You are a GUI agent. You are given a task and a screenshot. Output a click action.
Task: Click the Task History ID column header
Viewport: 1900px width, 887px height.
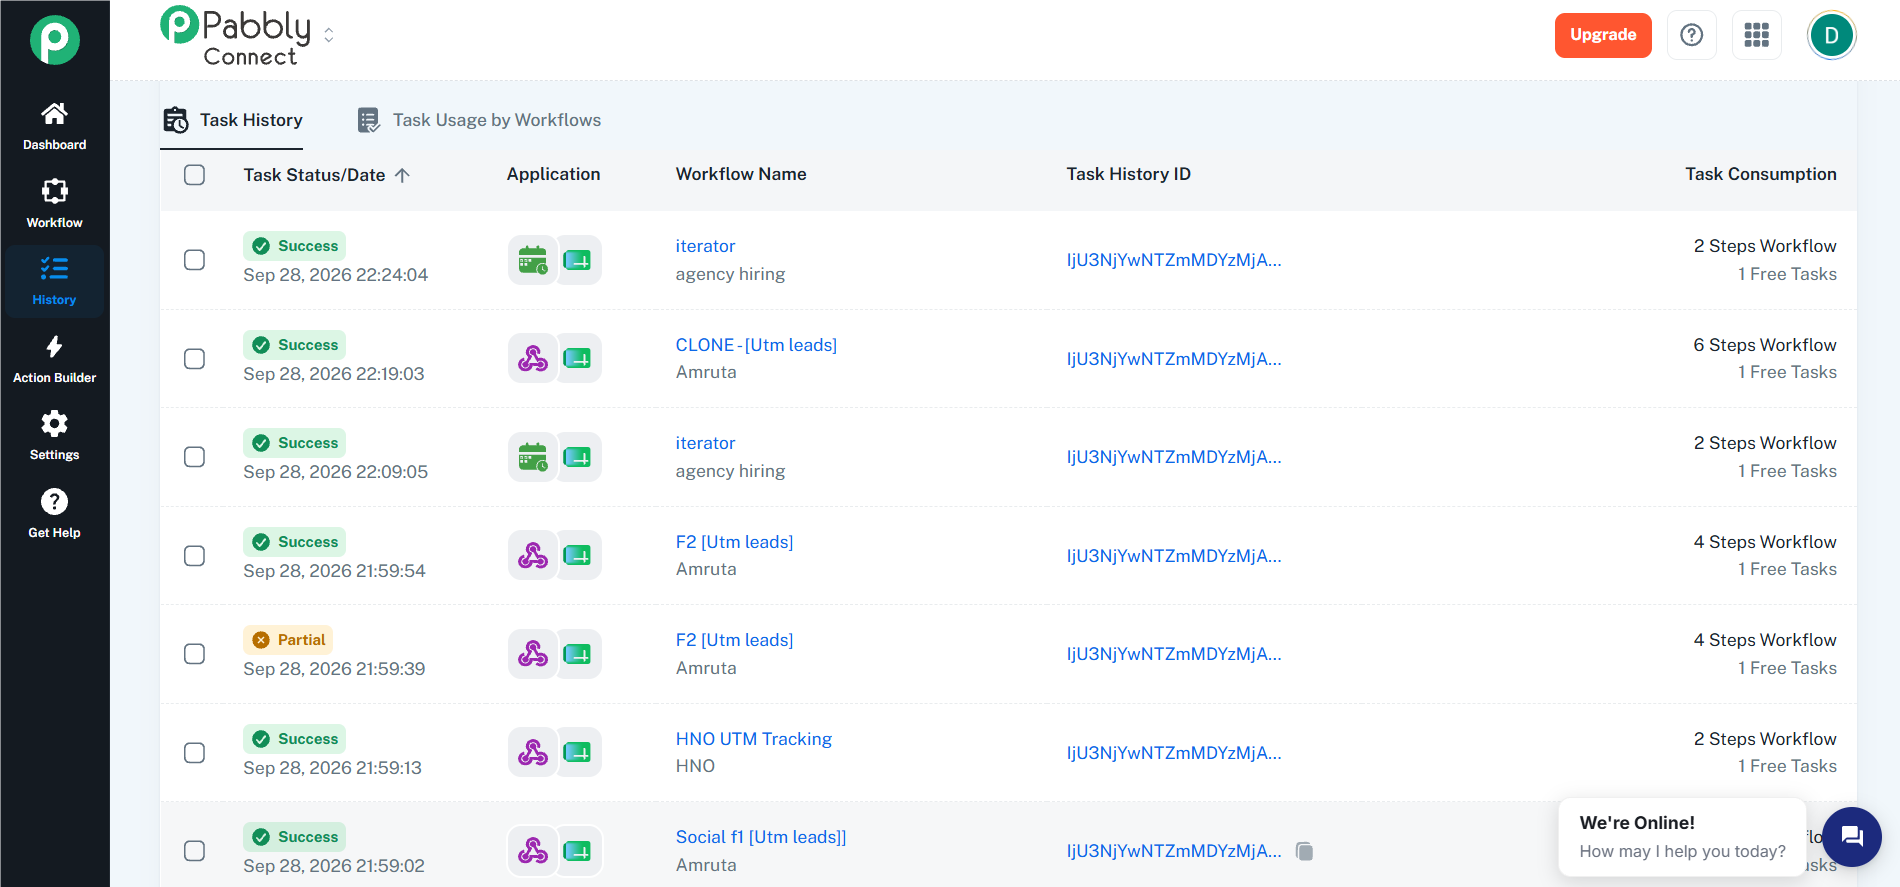pyautogui.click(x=1128, y=174)
